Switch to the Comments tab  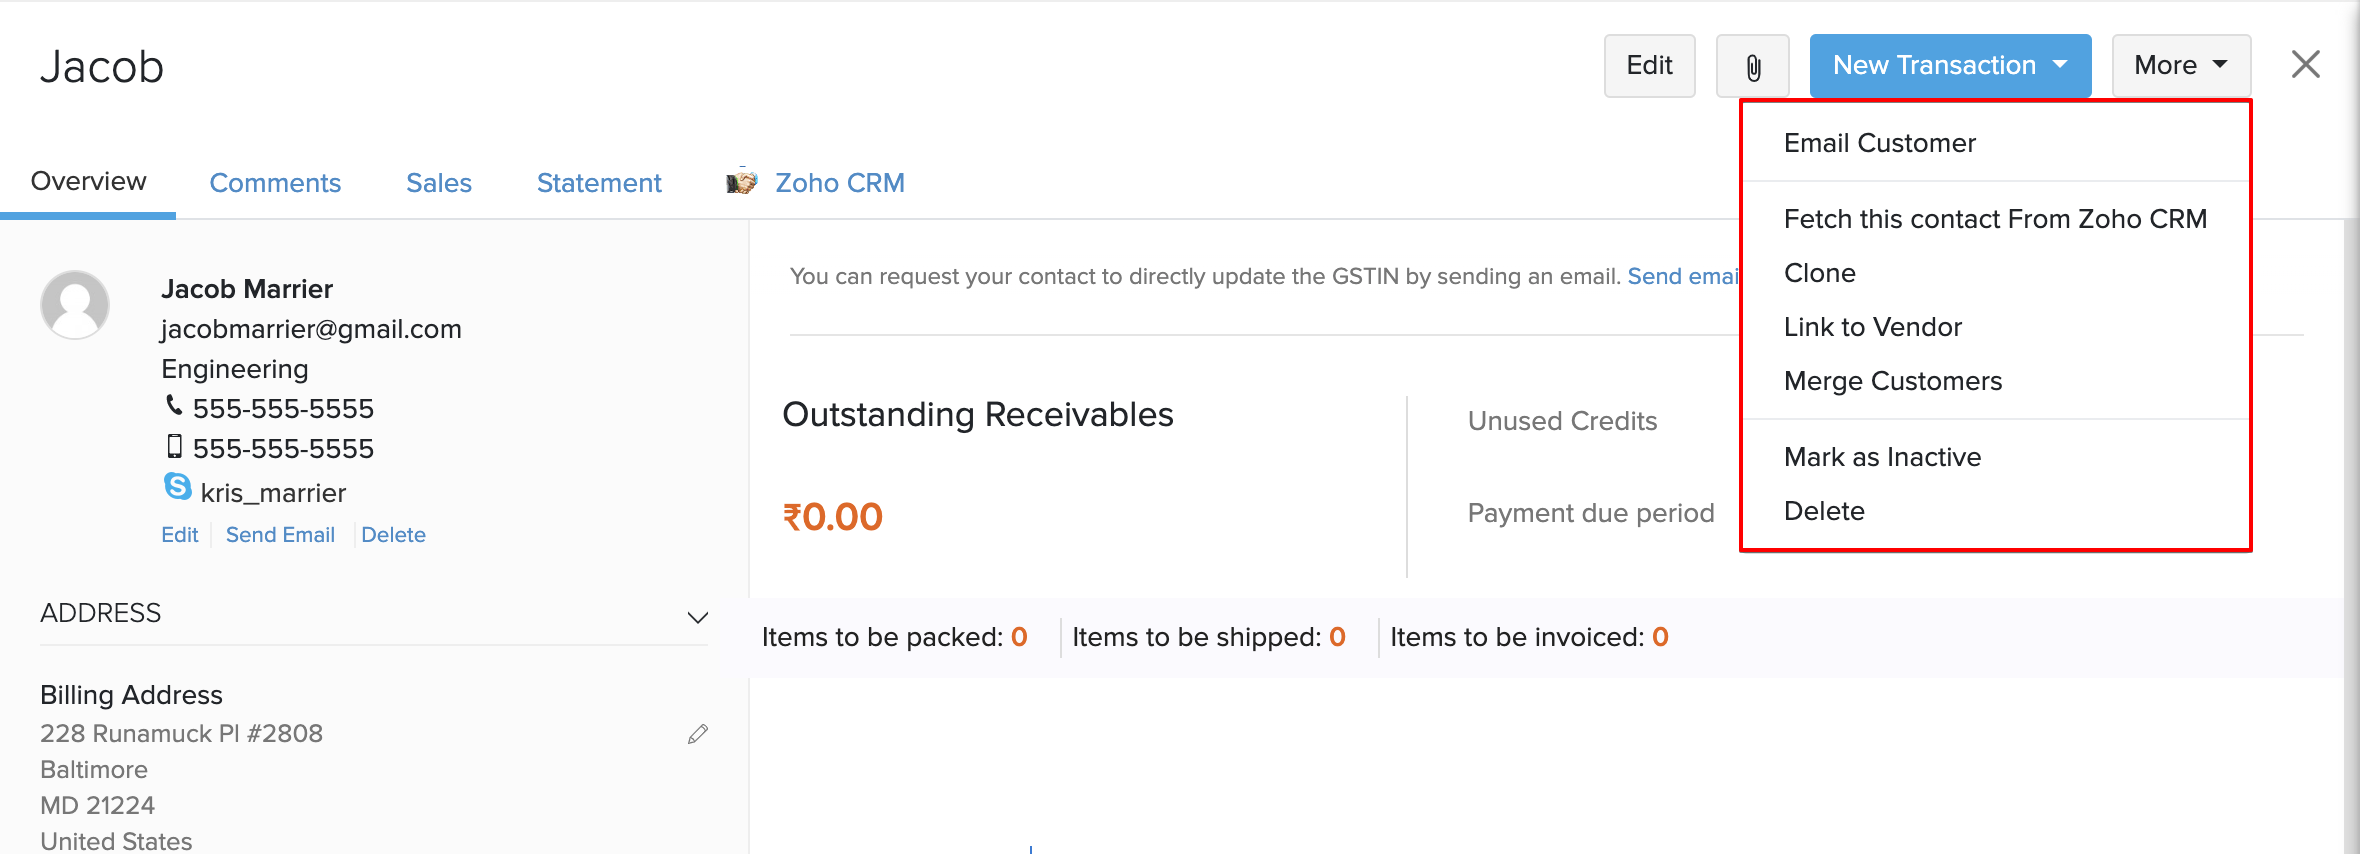pos(275,182)
